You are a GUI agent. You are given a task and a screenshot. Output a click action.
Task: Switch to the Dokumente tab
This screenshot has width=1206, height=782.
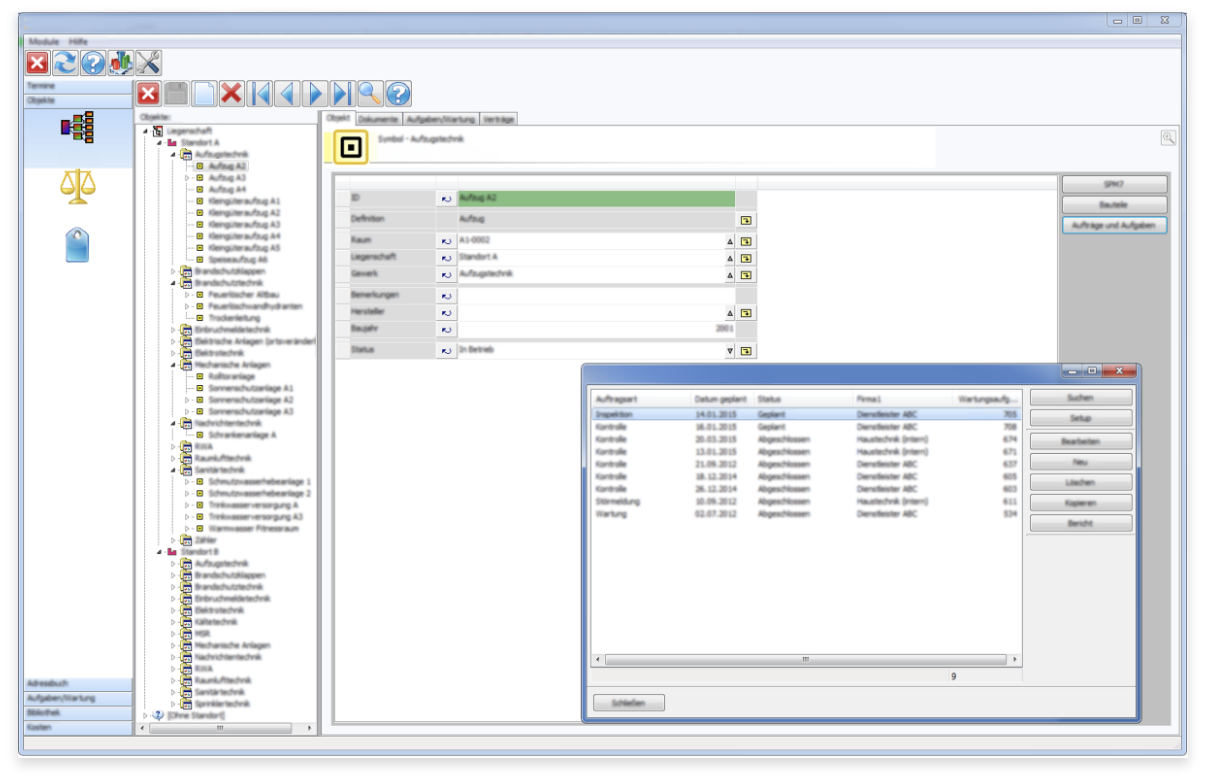378,119
